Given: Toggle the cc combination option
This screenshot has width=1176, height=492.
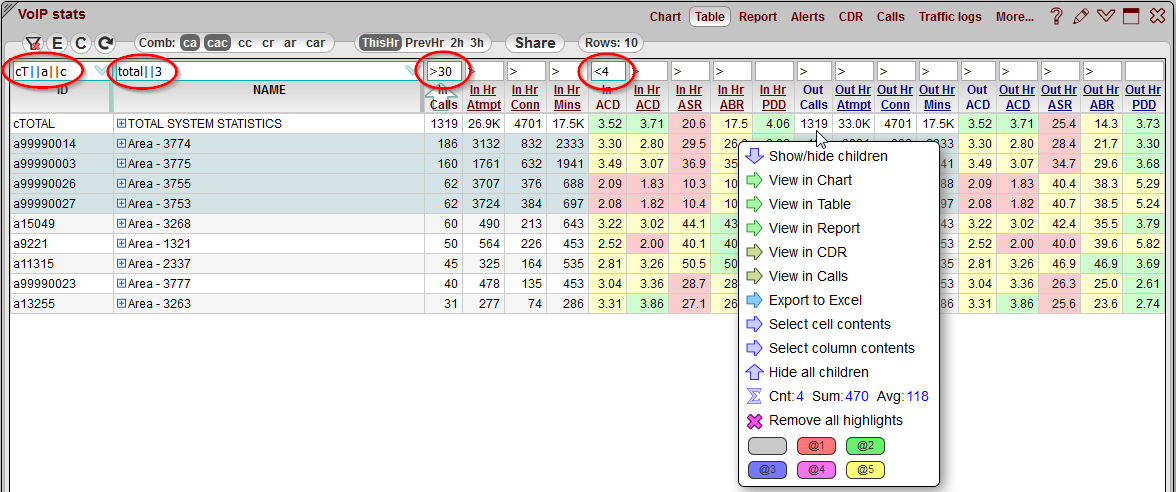Looking at the screenshot, I should (x=244, y=44).
